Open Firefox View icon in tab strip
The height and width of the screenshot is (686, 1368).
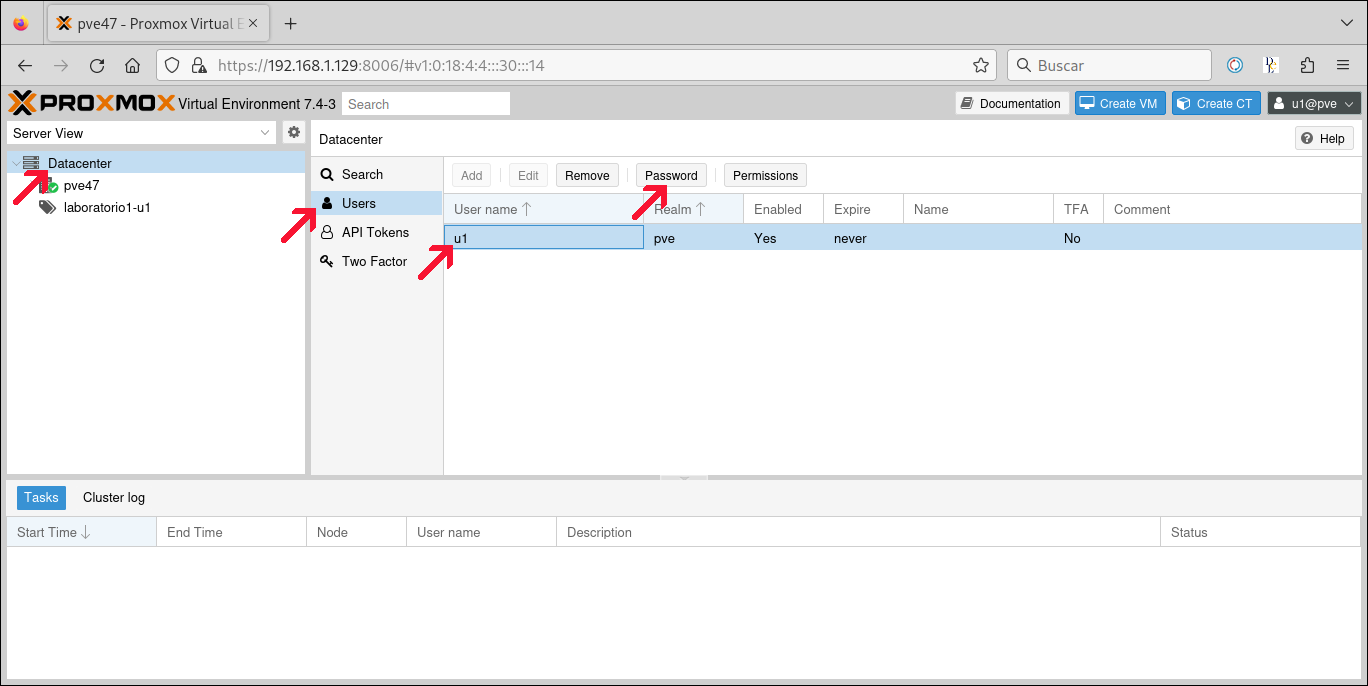coord(21,23)
